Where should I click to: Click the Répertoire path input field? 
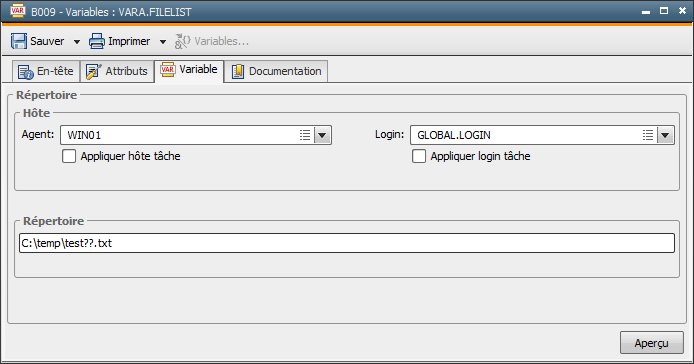pos(347,243)
